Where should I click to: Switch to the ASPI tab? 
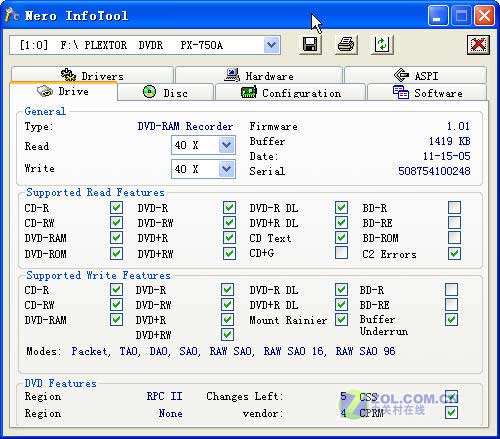point(416,75)
